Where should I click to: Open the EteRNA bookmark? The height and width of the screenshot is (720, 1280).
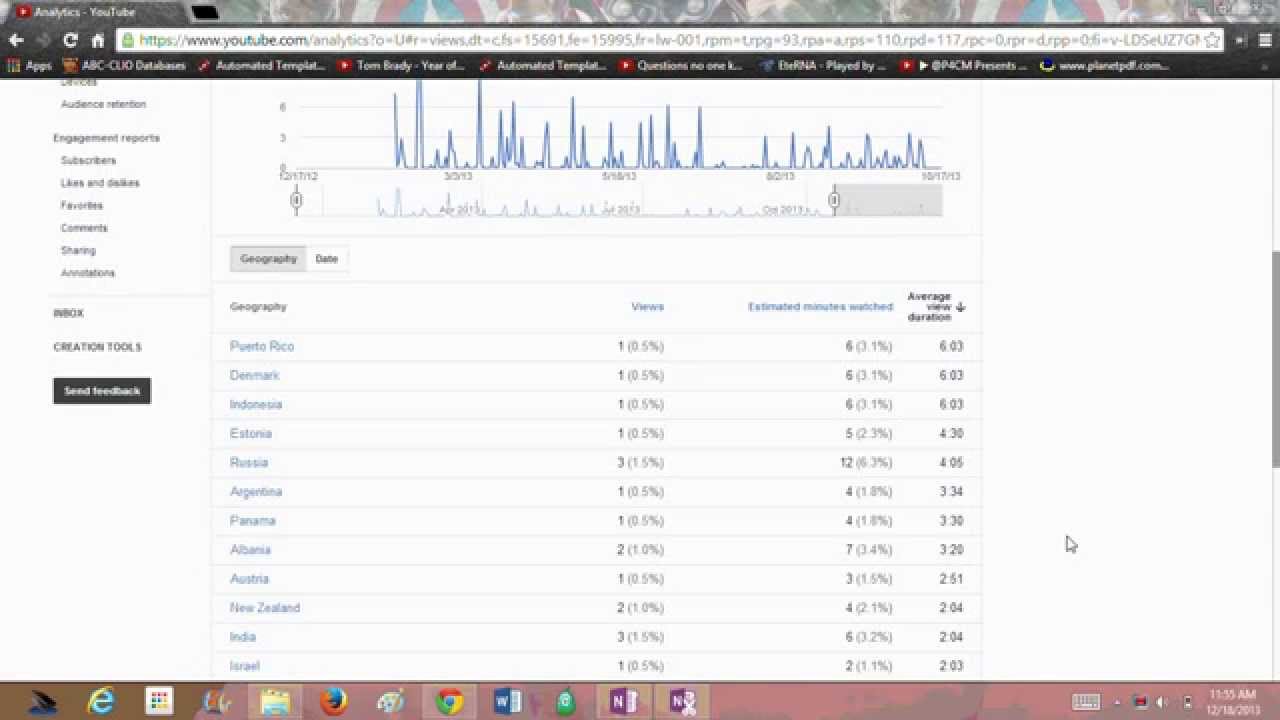click(x=823, y=66)
